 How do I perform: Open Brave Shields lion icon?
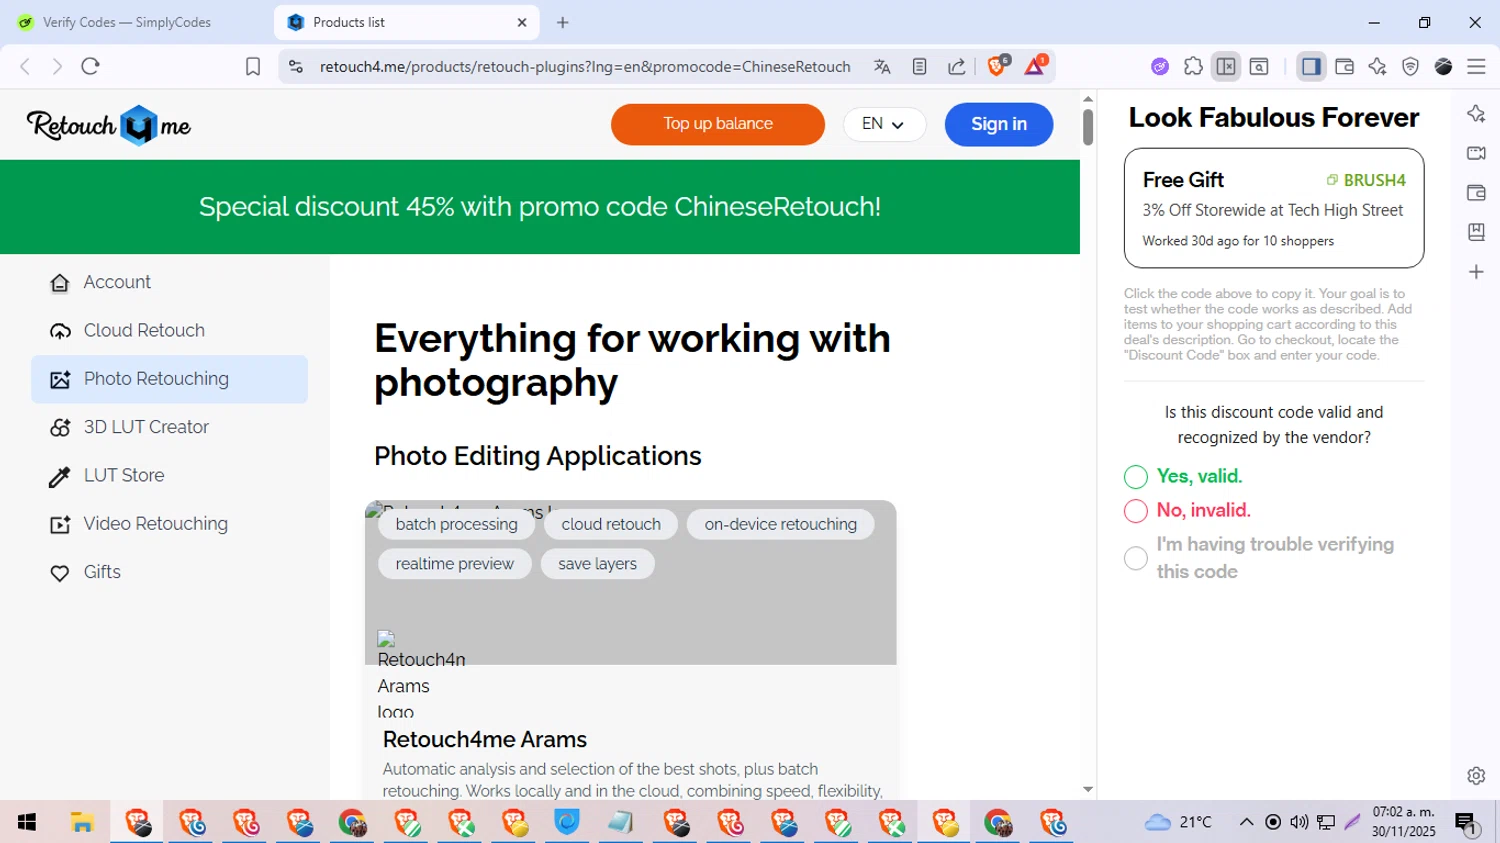click(x=998, y=65)
